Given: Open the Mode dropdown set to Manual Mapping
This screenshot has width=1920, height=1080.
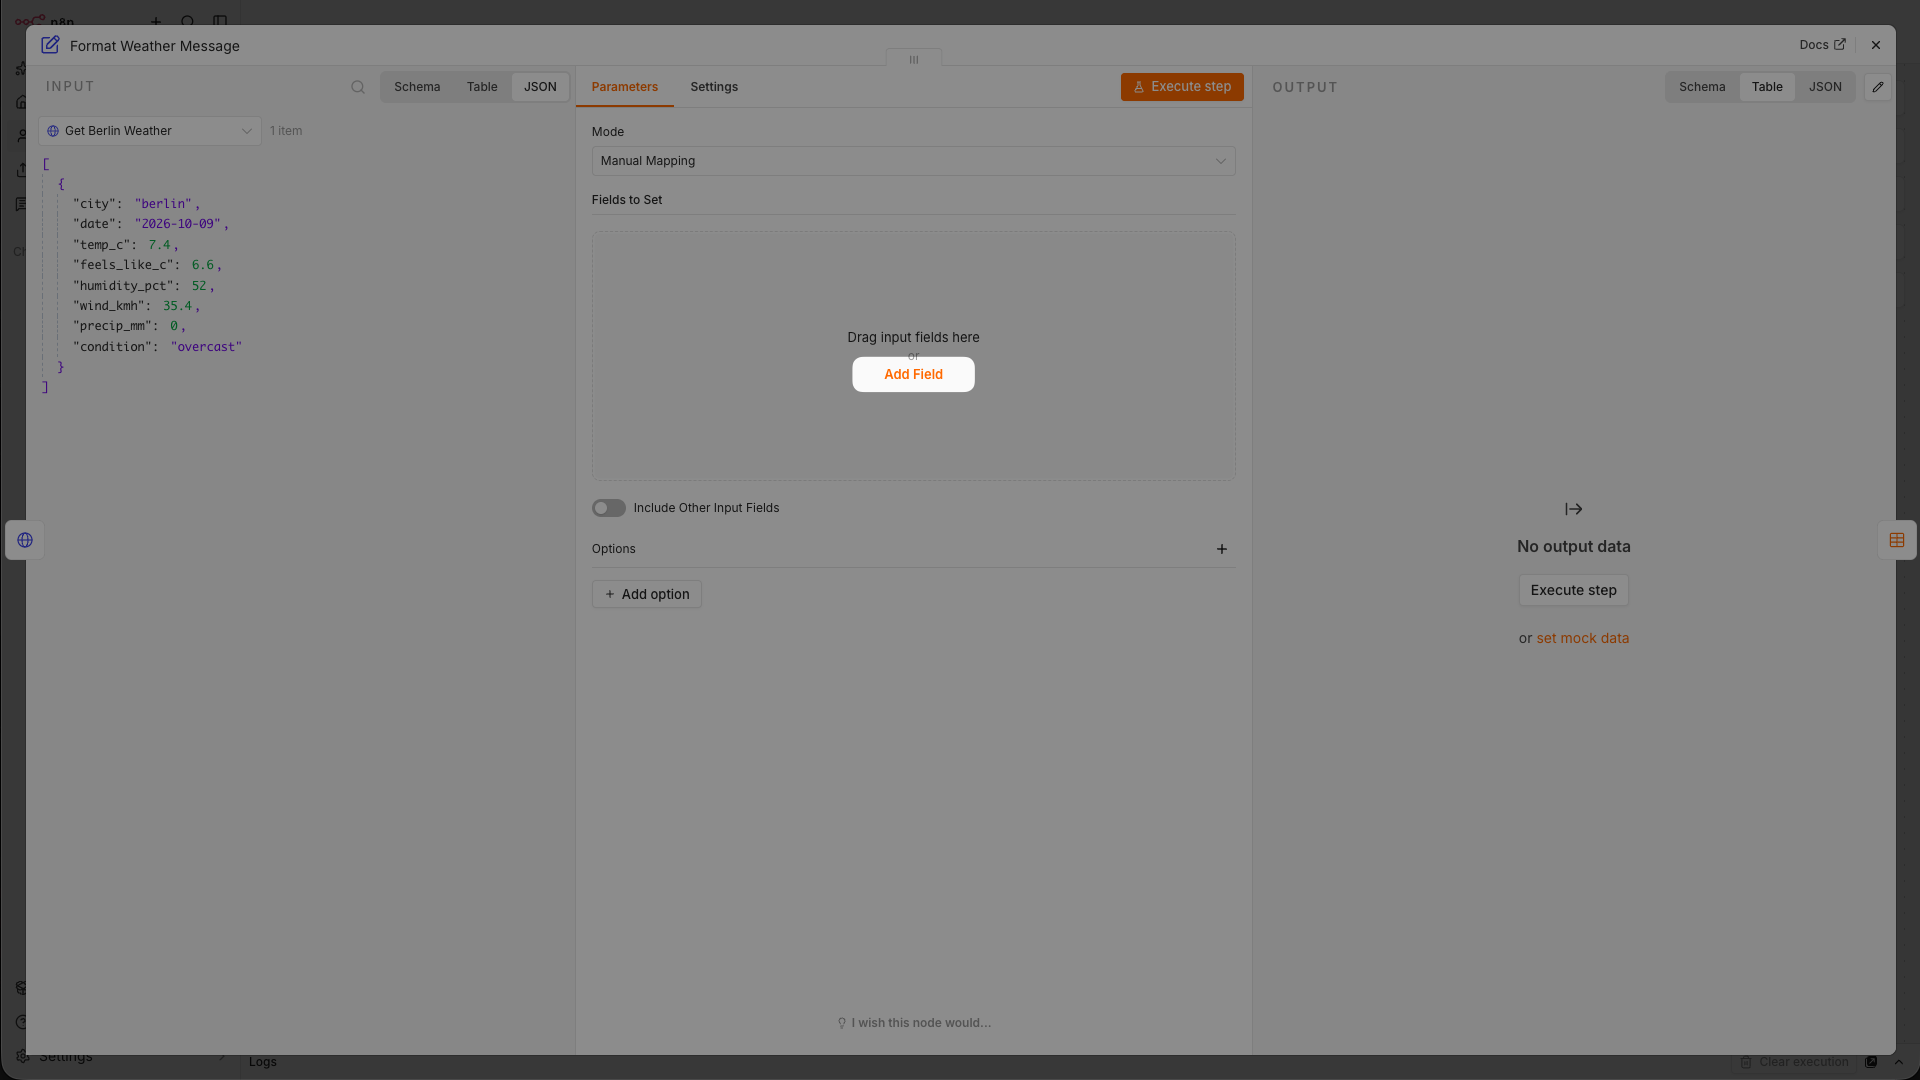Looking at the screenshot, I should 913,161.
